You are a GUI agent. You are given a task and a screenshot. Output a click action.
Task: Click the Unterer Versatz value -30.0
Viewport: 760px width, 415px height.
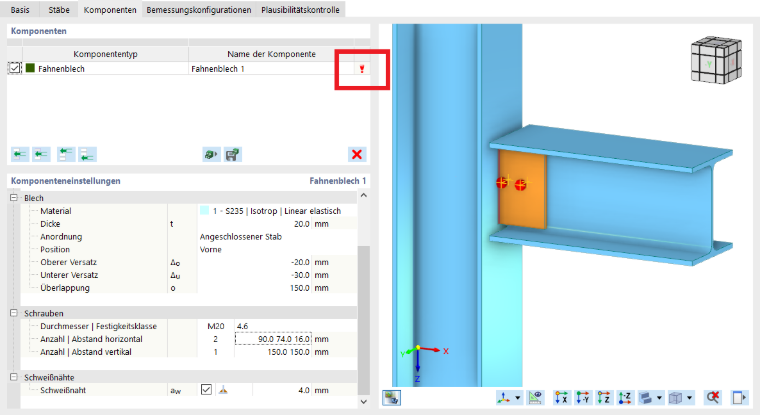click(x=300, y=275)
